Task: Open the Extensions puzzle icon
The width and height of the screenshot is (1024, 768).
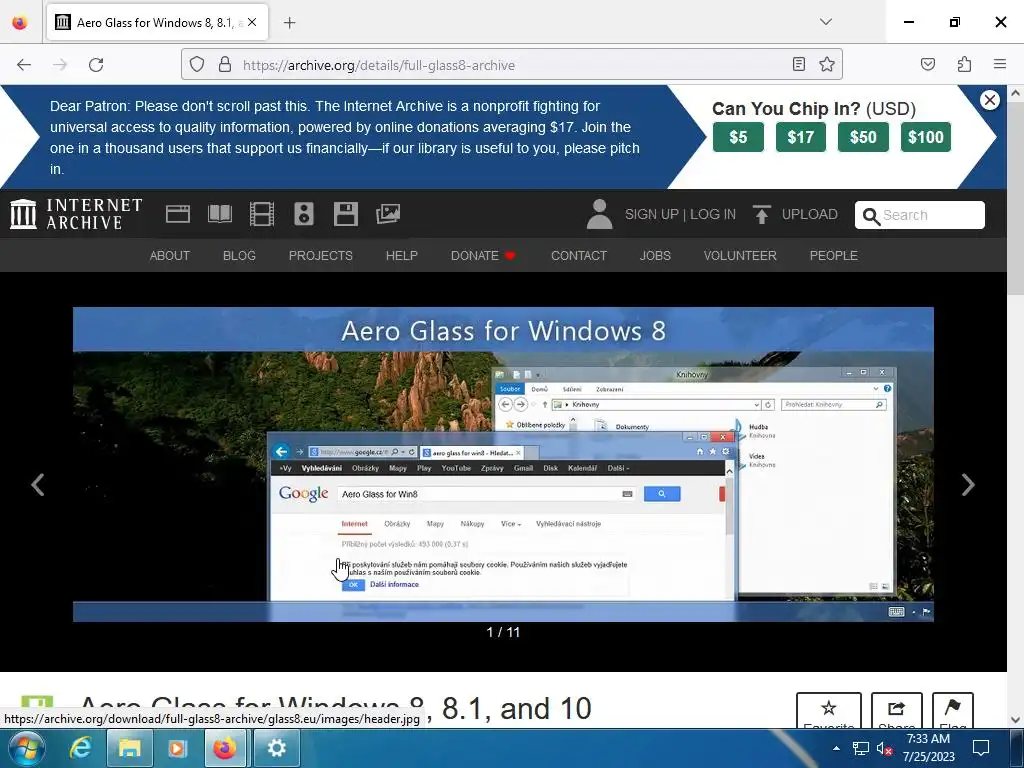Action: click(x=965, y=64)
